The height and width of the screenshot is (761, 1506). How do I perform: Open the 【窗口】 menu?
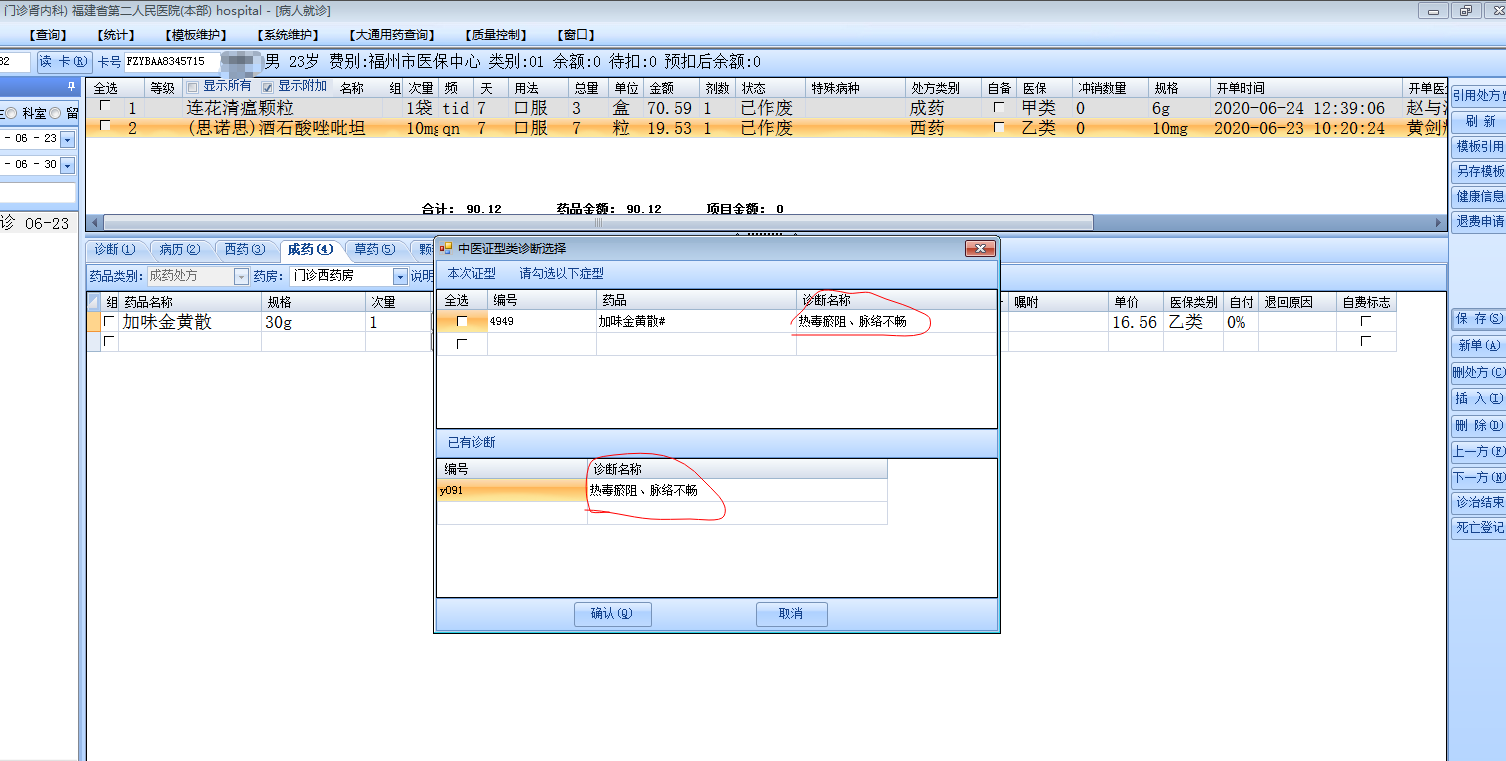[578, 35]
